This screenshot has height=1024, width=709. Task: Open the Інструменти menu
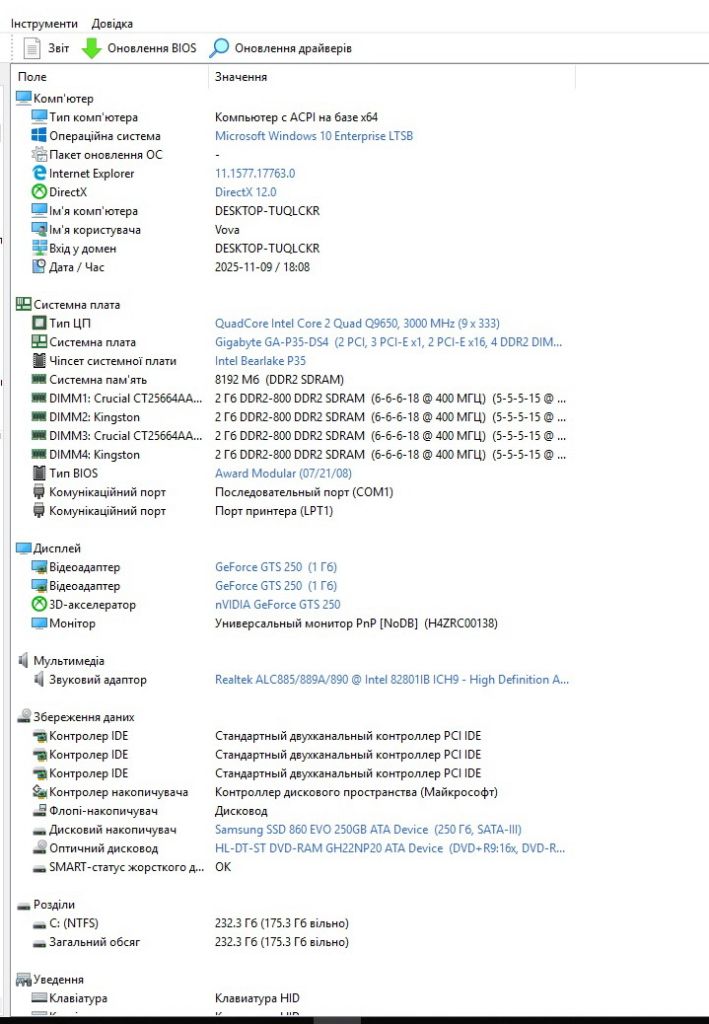(44, 24)
